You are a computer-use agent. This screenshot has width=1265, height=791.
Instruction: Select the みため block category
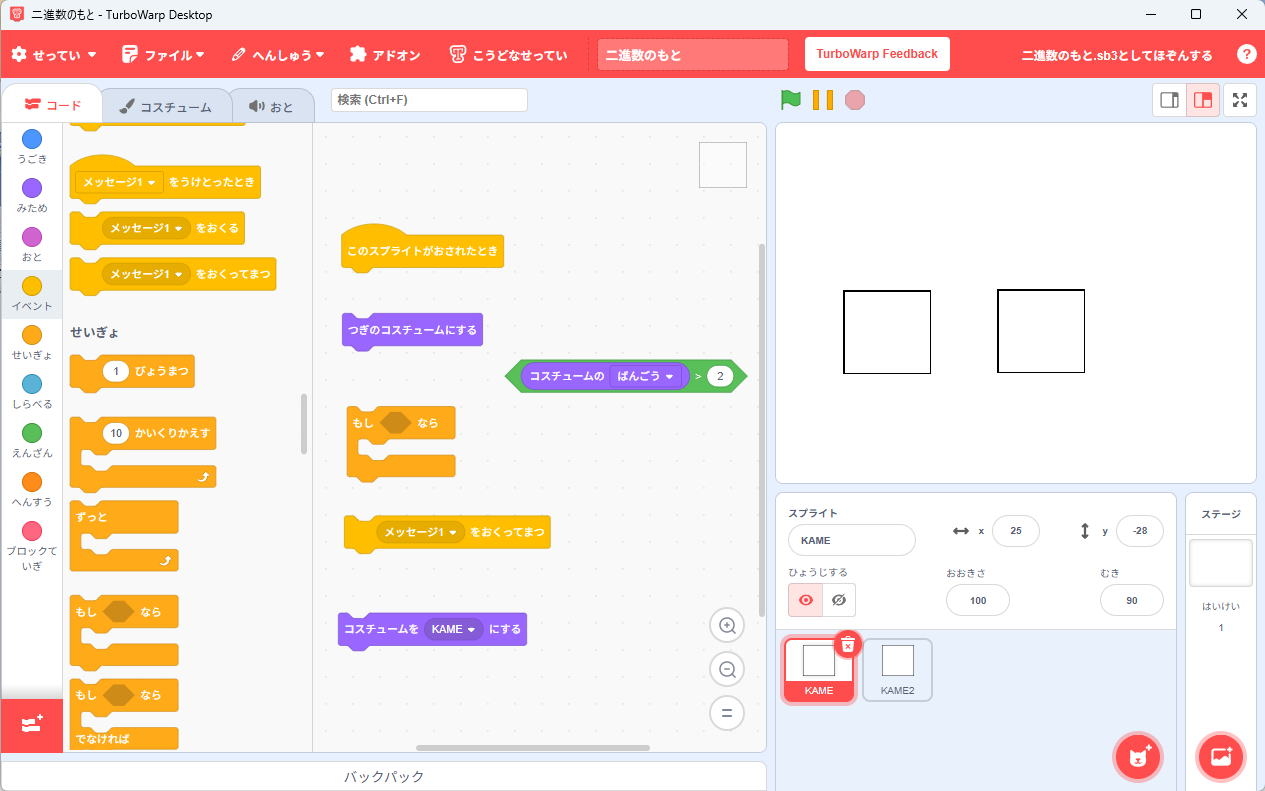coord(32,196)
